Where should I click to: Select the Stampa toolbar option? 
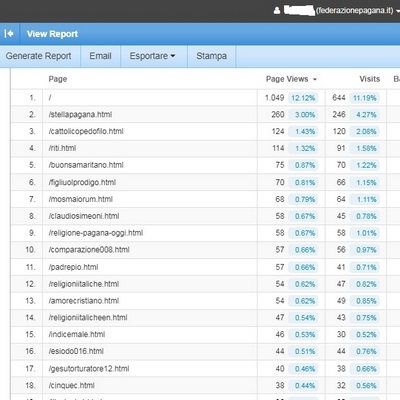[x=211, y=56]
